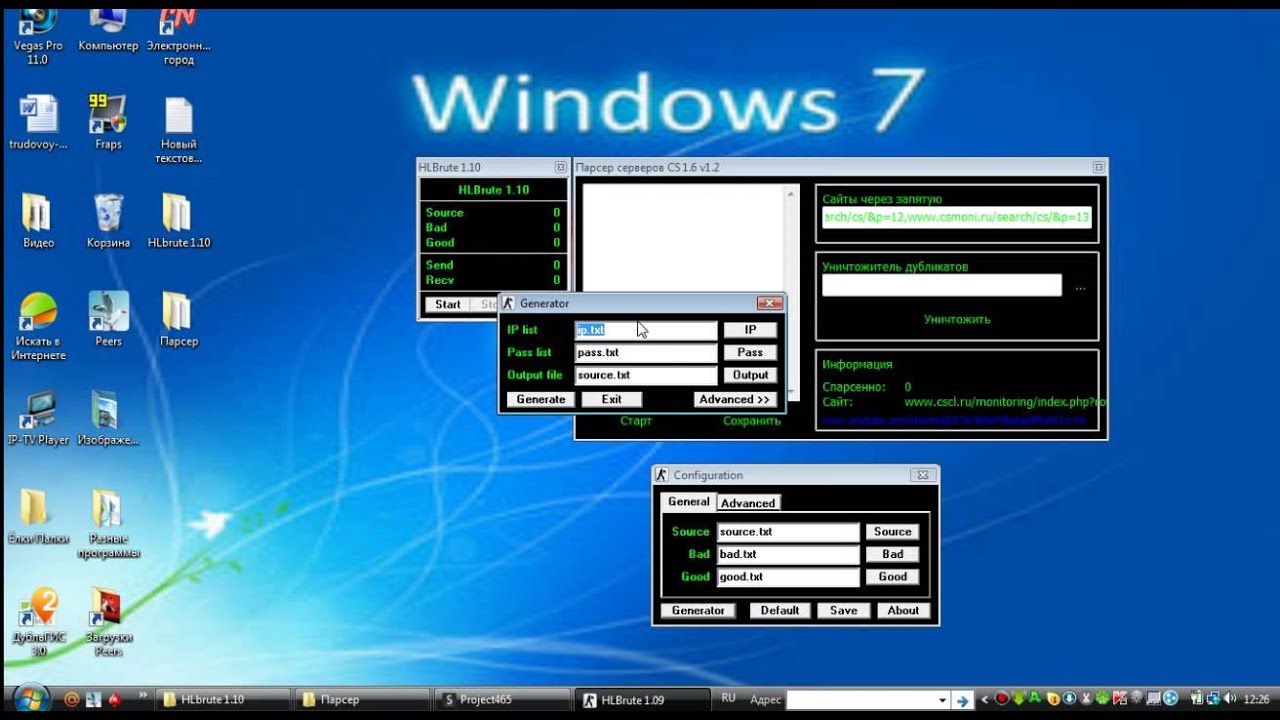Expand the system tray arrow

point(985,699)
